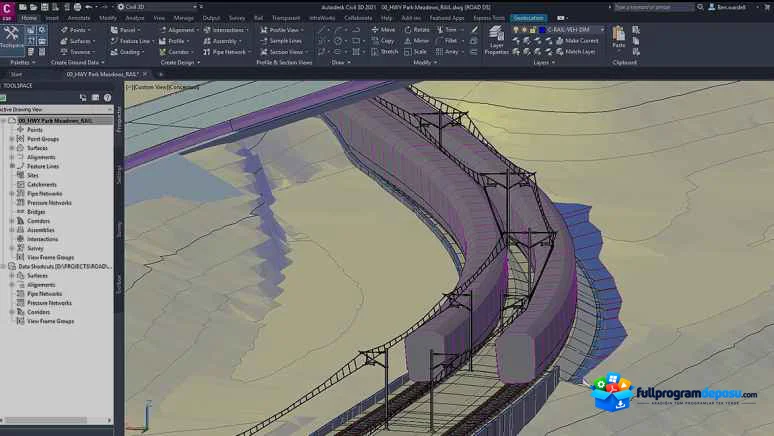Click the help search input field
The height and width of the screenshot is (436, 774).
(x=654, y=7)
